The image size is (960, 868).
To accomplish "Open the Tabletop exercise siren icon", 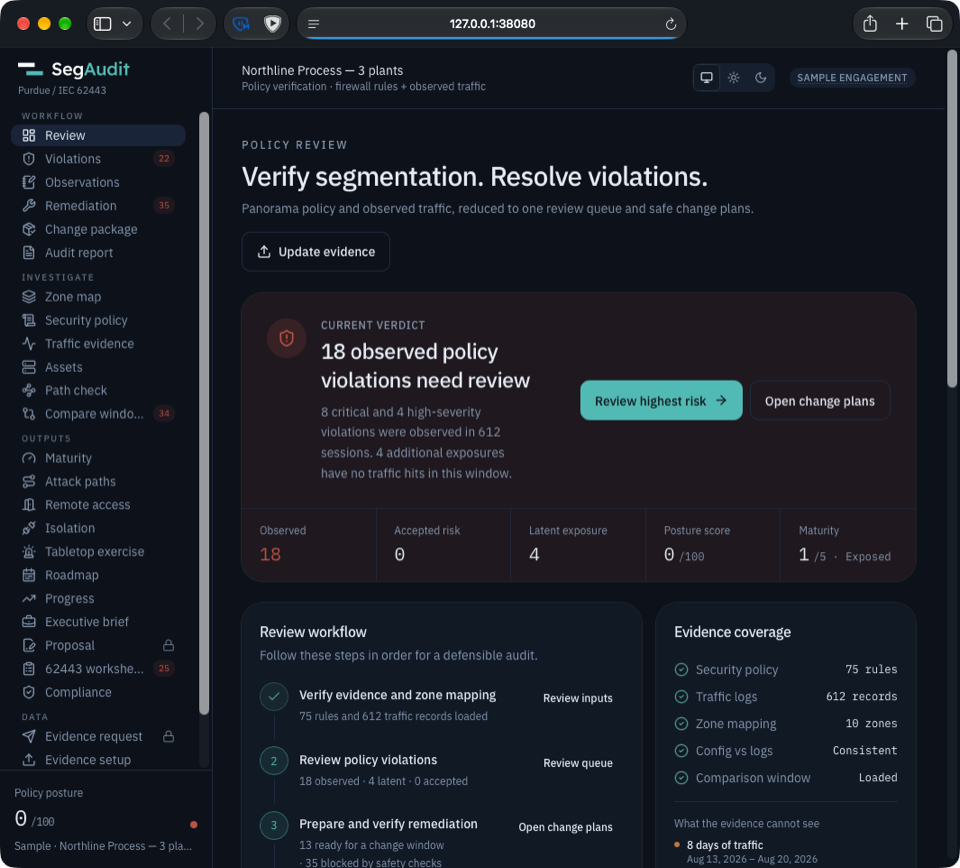I will tap(29, 552).
